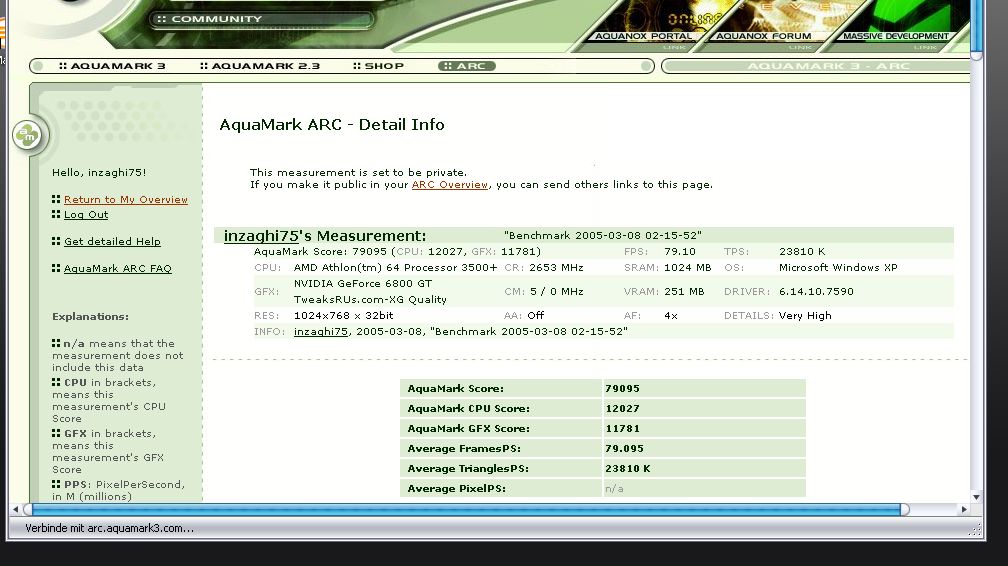Screen dimensions: 1008x566
Task: Click inzaghi75 link in INFO row
Action: tap(320, 332)
